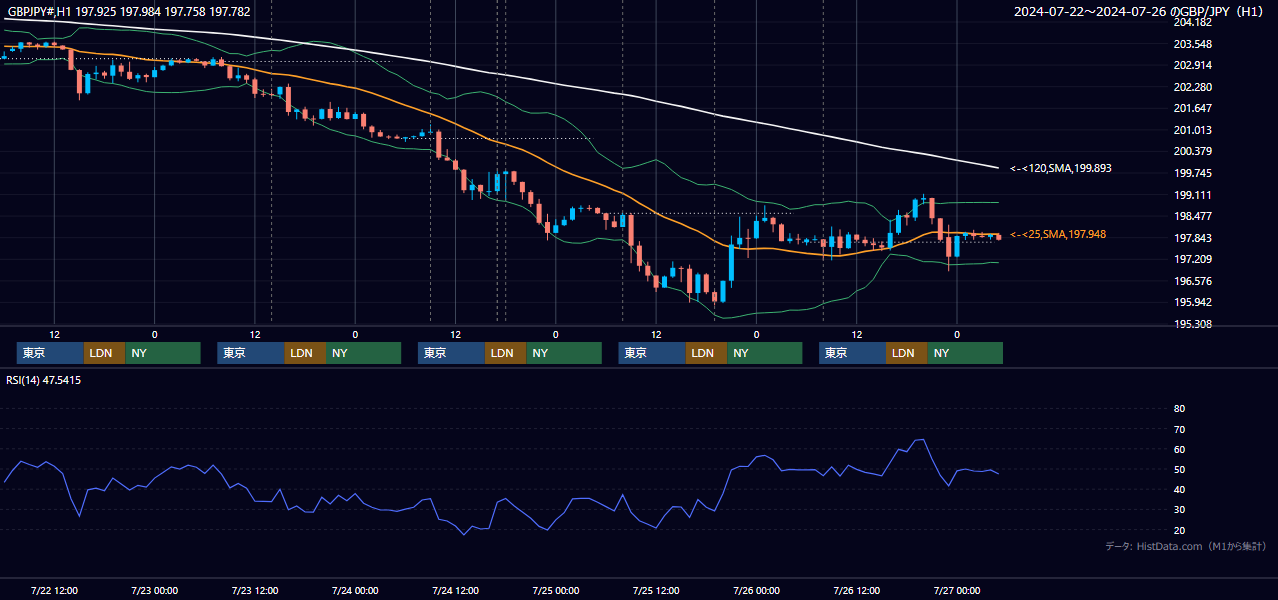Click the HistData.com data source credit
1278x600 pixels.
pyautogui.click(x=1185, y=546)
